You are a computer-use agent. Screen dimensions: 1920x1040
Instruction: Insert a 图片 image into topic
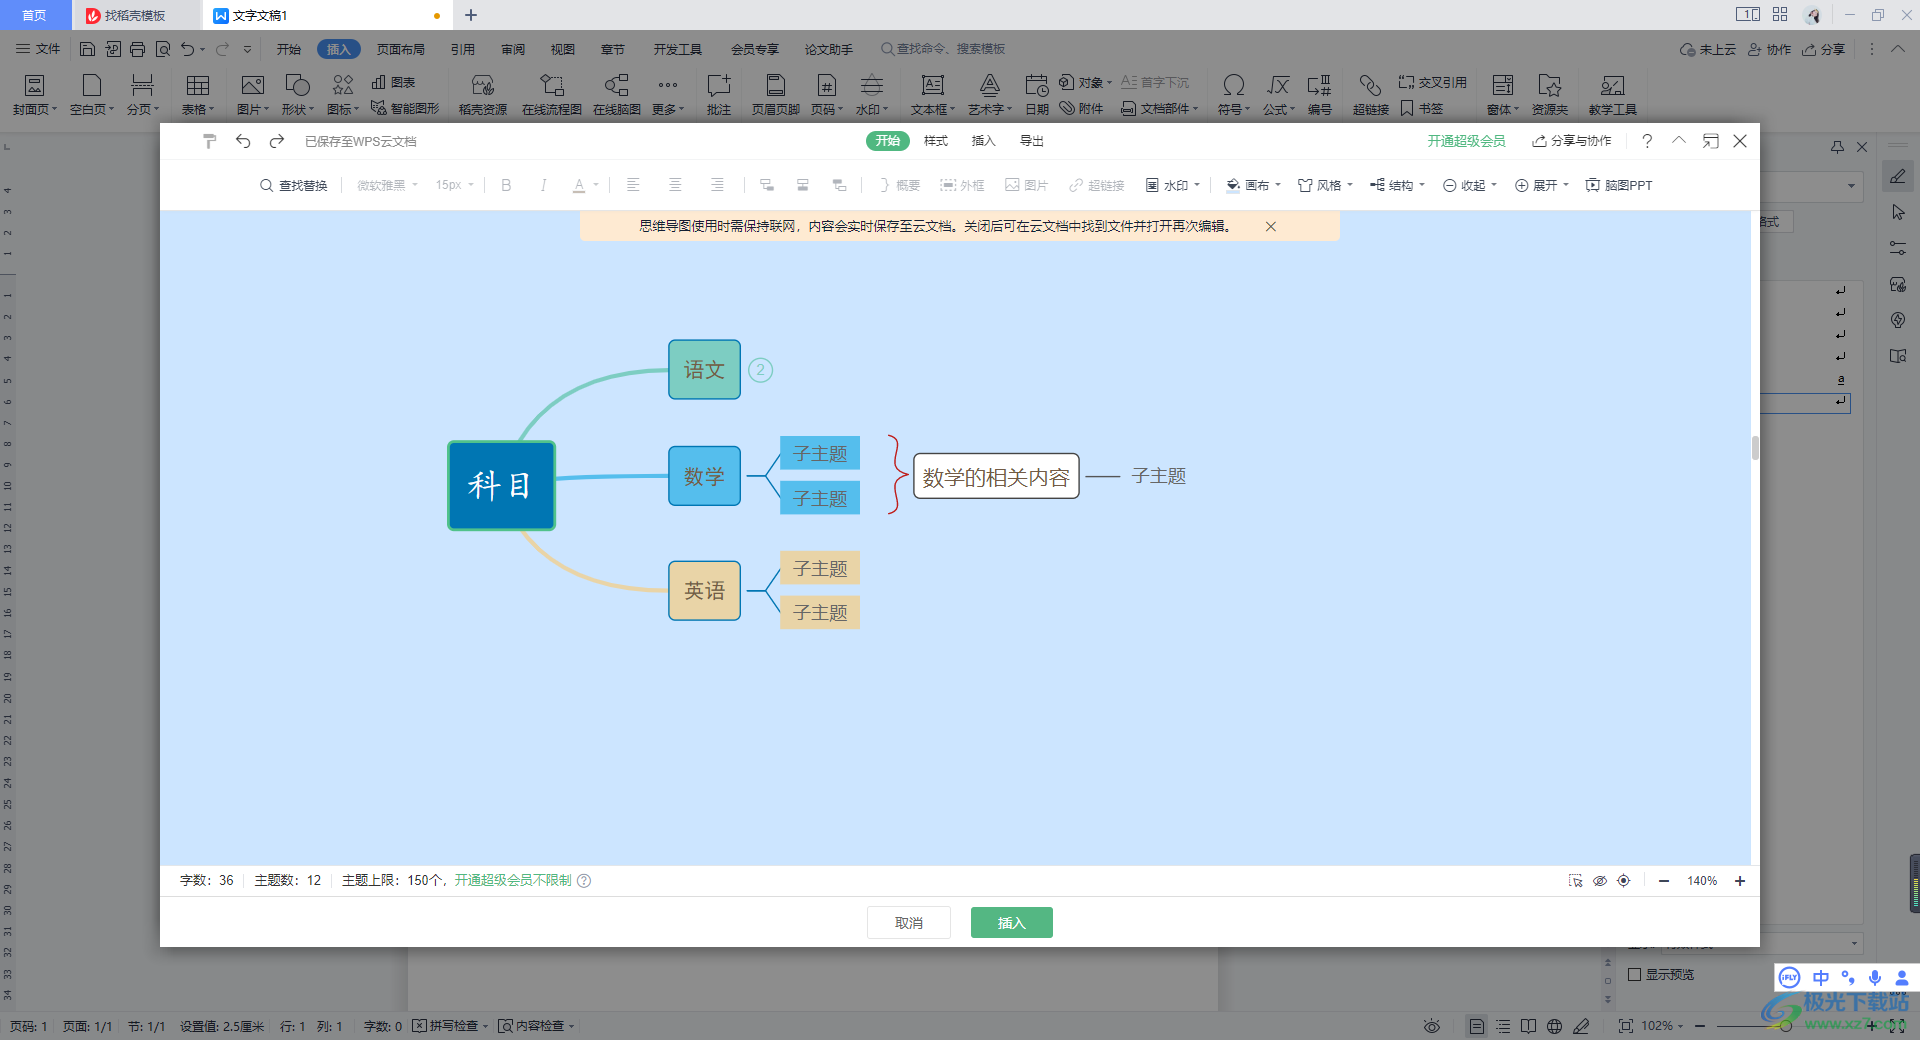pyautogui.click(x=1026, y=185)
